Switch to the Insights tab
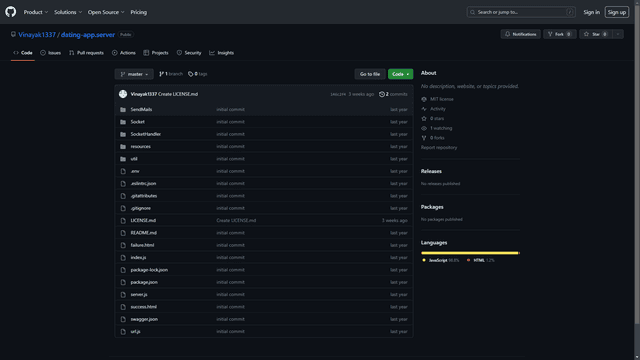This screenshot has height=360, width=640. click(222, 53)
